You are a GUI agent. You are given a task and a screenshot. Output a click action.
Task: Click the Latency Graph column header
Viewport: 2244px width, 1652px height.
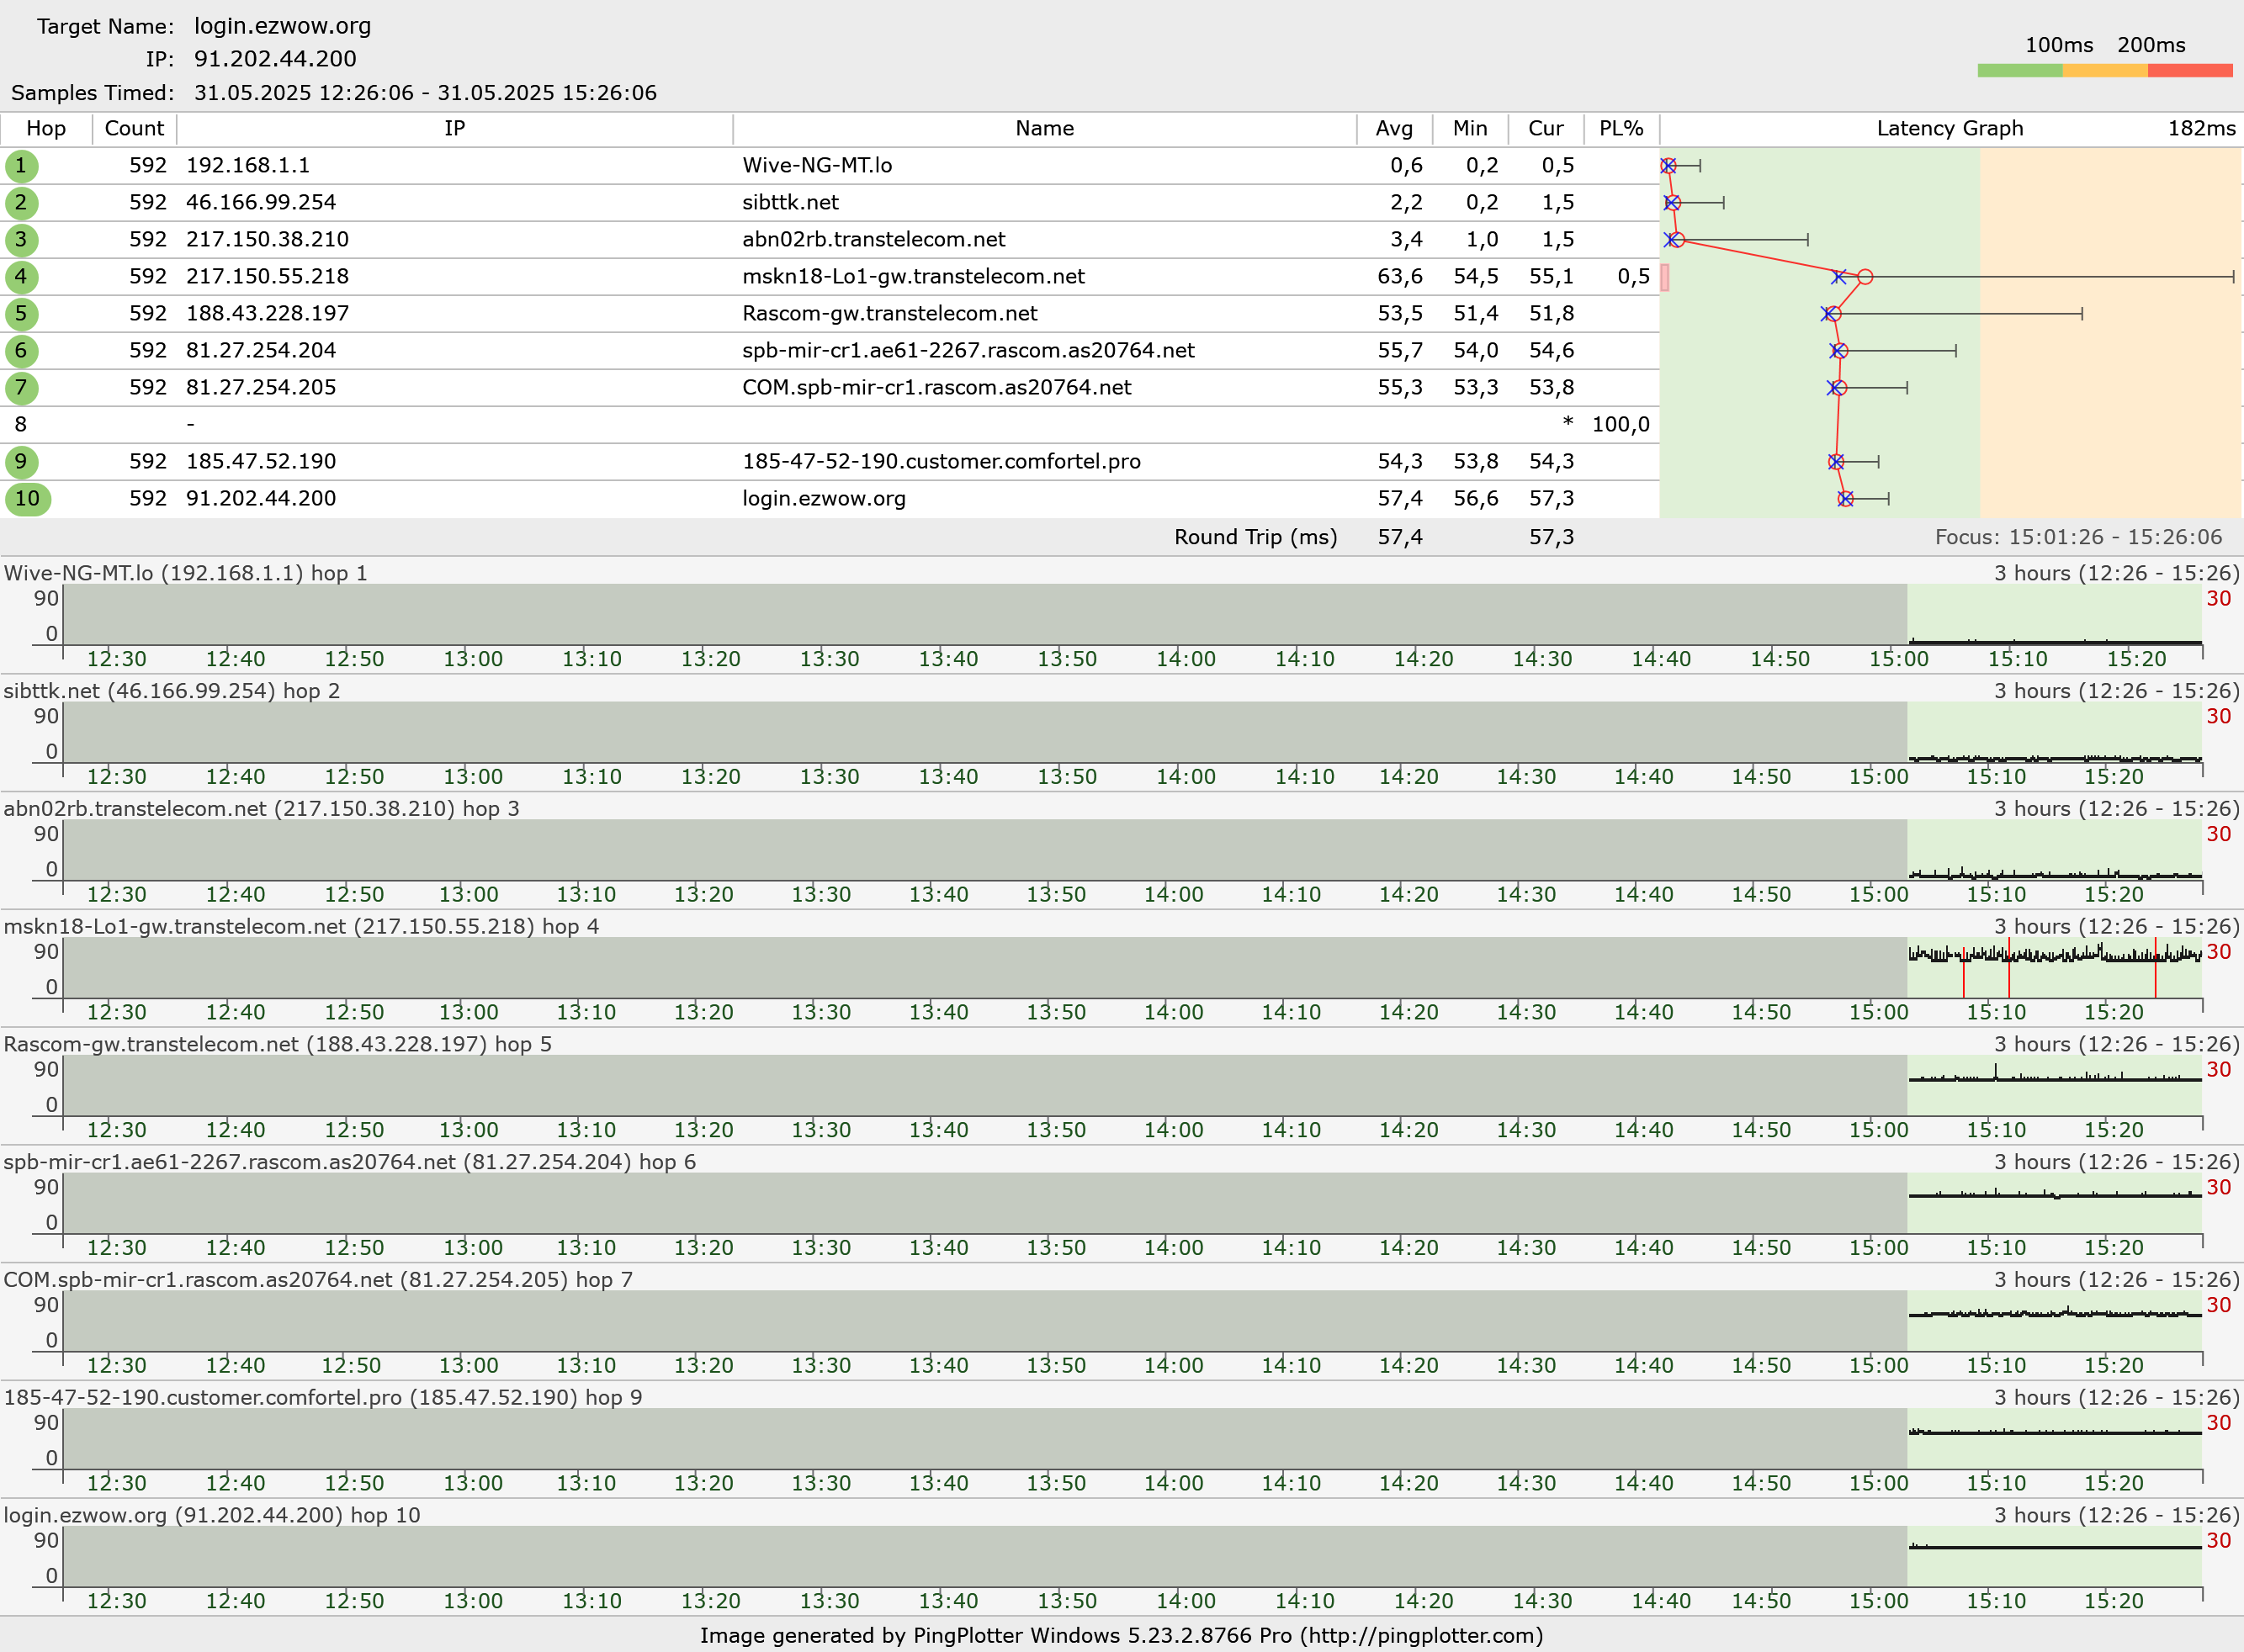point(1950,129)
